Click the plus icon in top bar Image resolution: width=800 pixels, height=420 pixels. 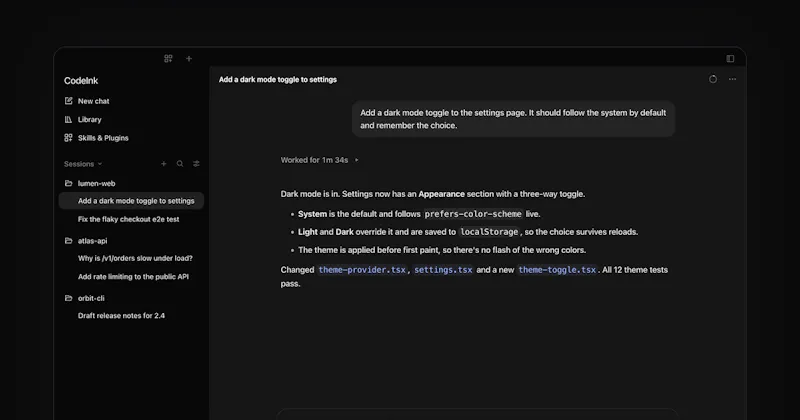click(x=189, y=59)
